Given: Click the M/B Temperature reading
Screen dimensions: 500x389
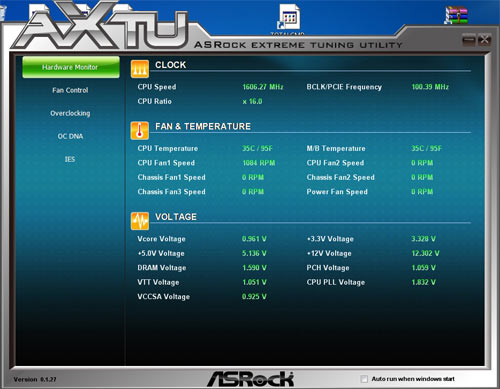Looking at the screenshot, I should [x=426, y=148].
